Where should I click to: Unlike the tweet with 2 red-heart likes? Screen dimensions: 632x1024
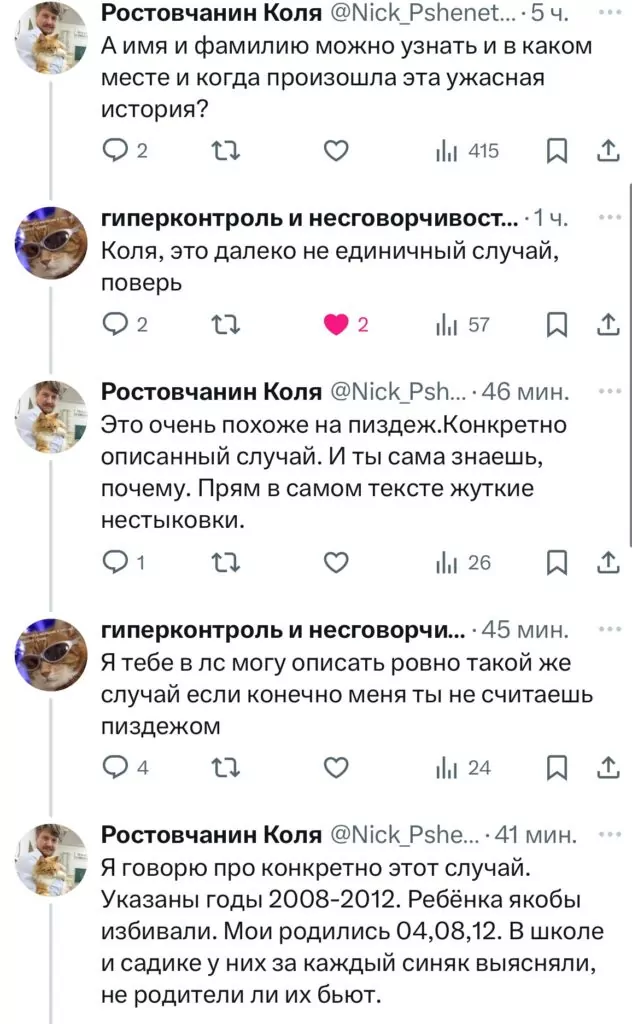[337, 324]
